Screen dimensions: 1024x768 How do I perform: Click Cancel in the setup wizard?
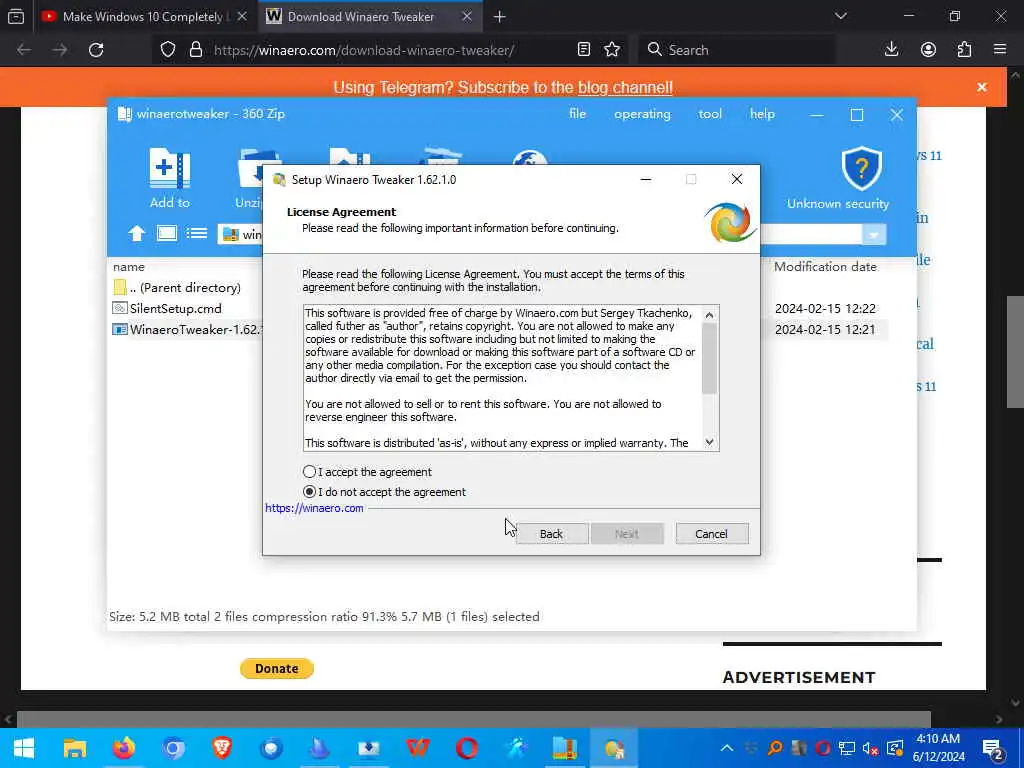[712, 534]
